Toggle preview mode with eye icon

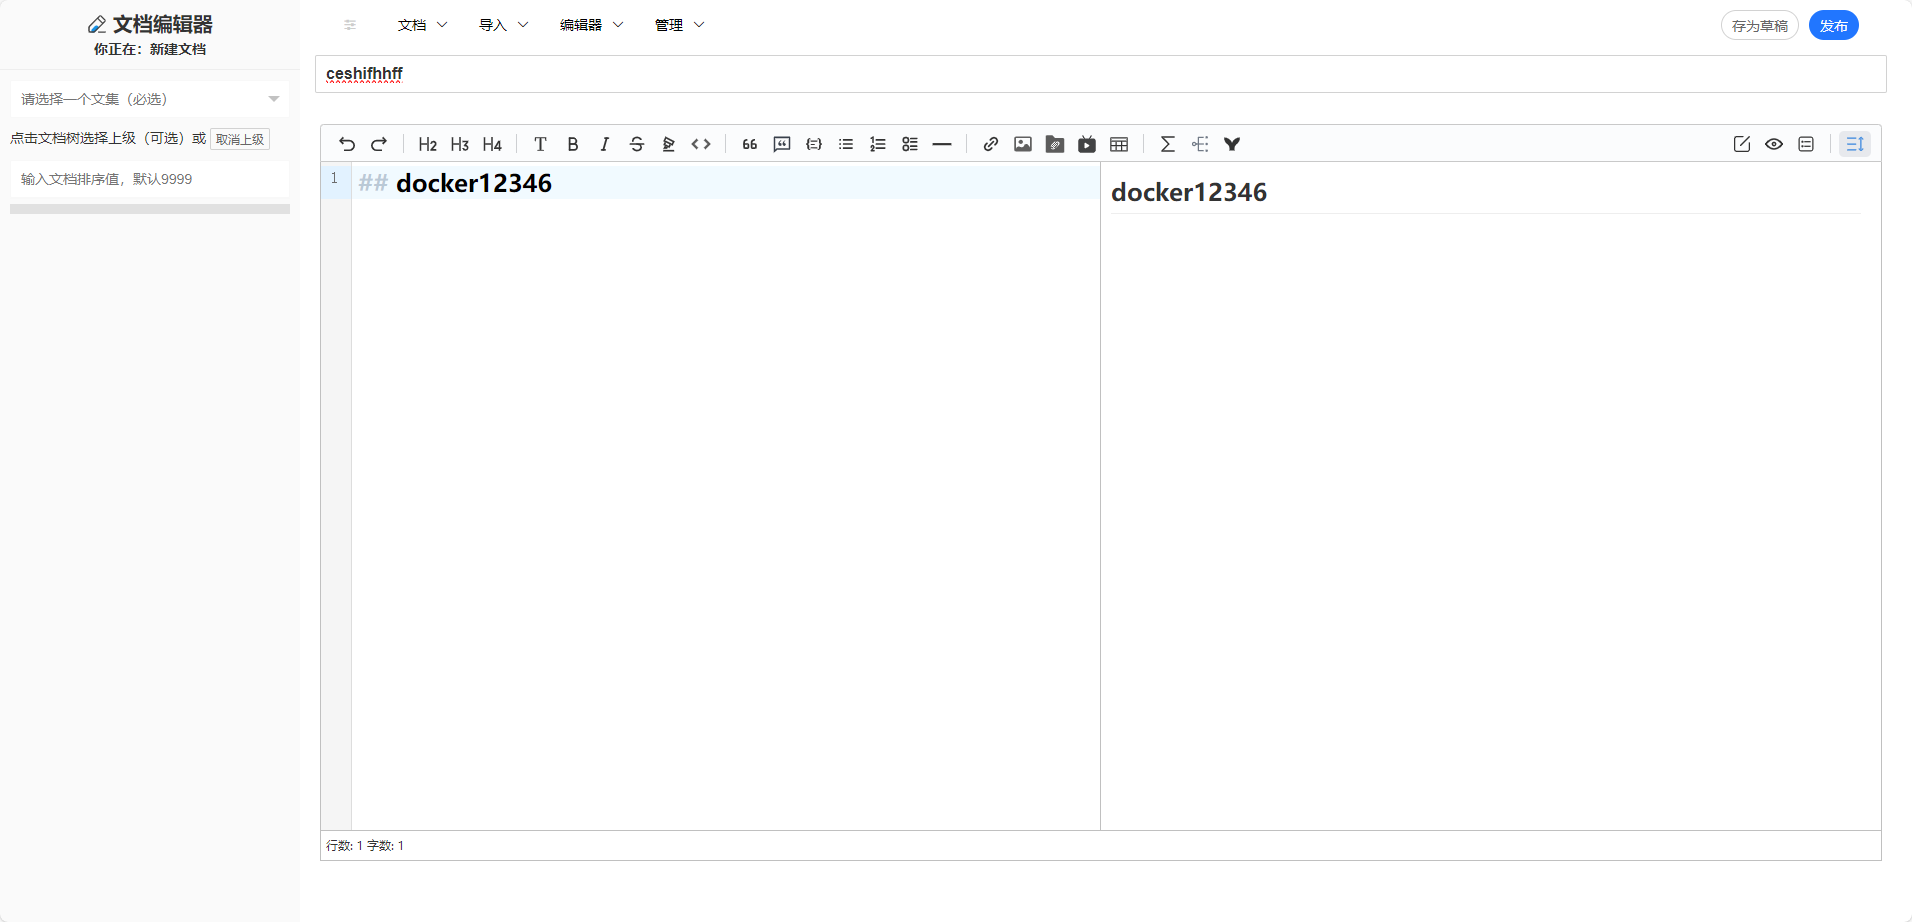pos(1773,144)
